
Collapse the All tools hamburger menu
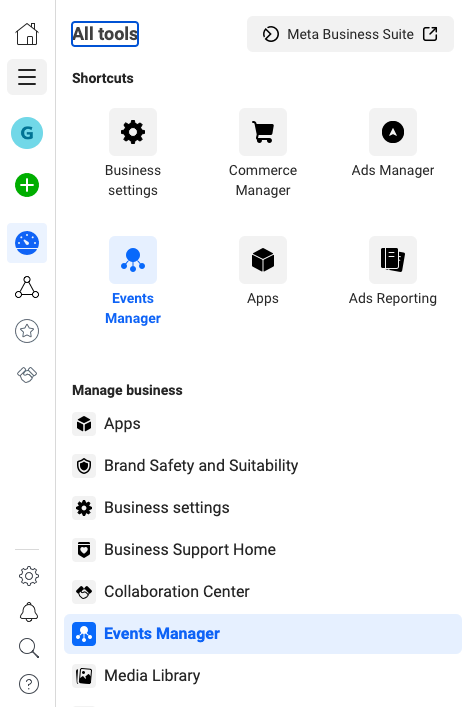(x=27, y=77)
